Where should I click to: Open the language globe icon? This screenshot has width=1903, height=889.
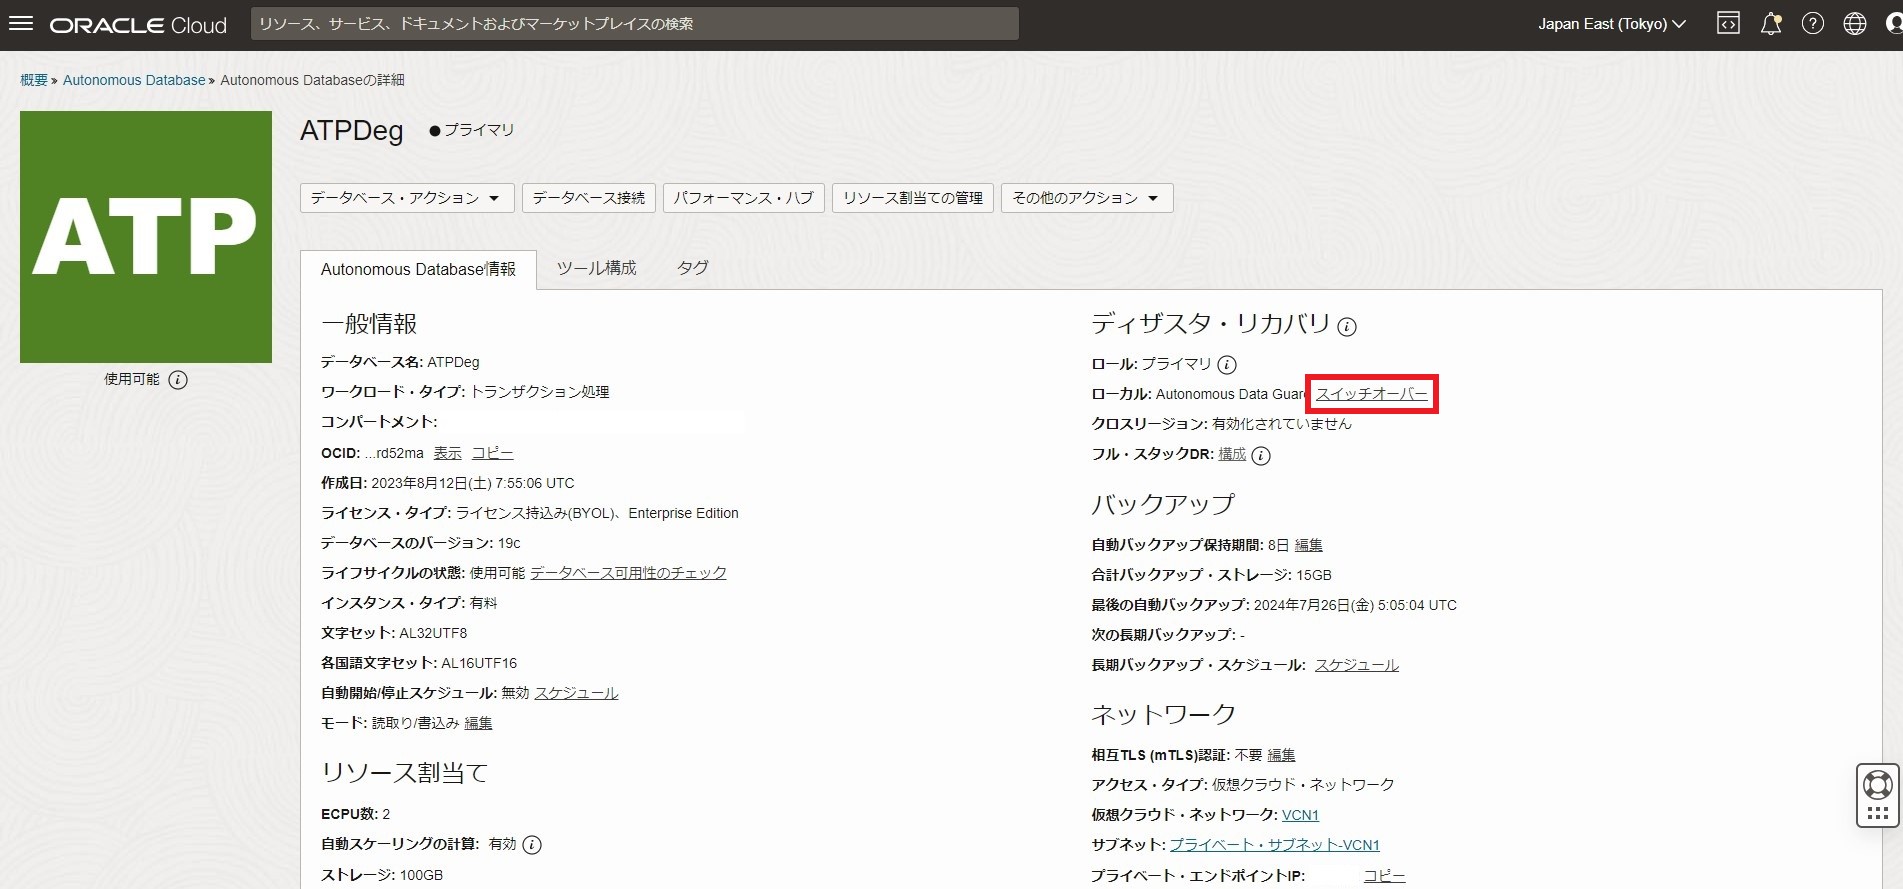1855,24
